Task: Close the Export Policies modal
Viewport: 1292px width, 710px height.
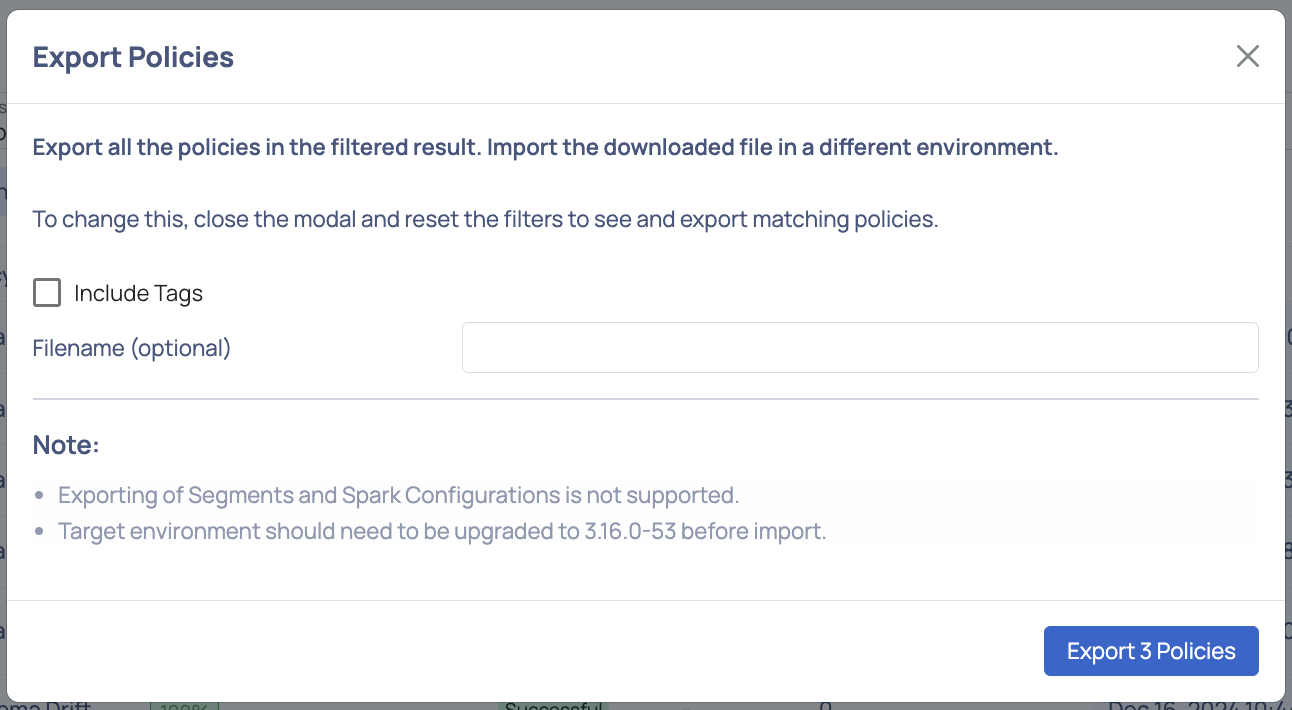Action: 1247,56
